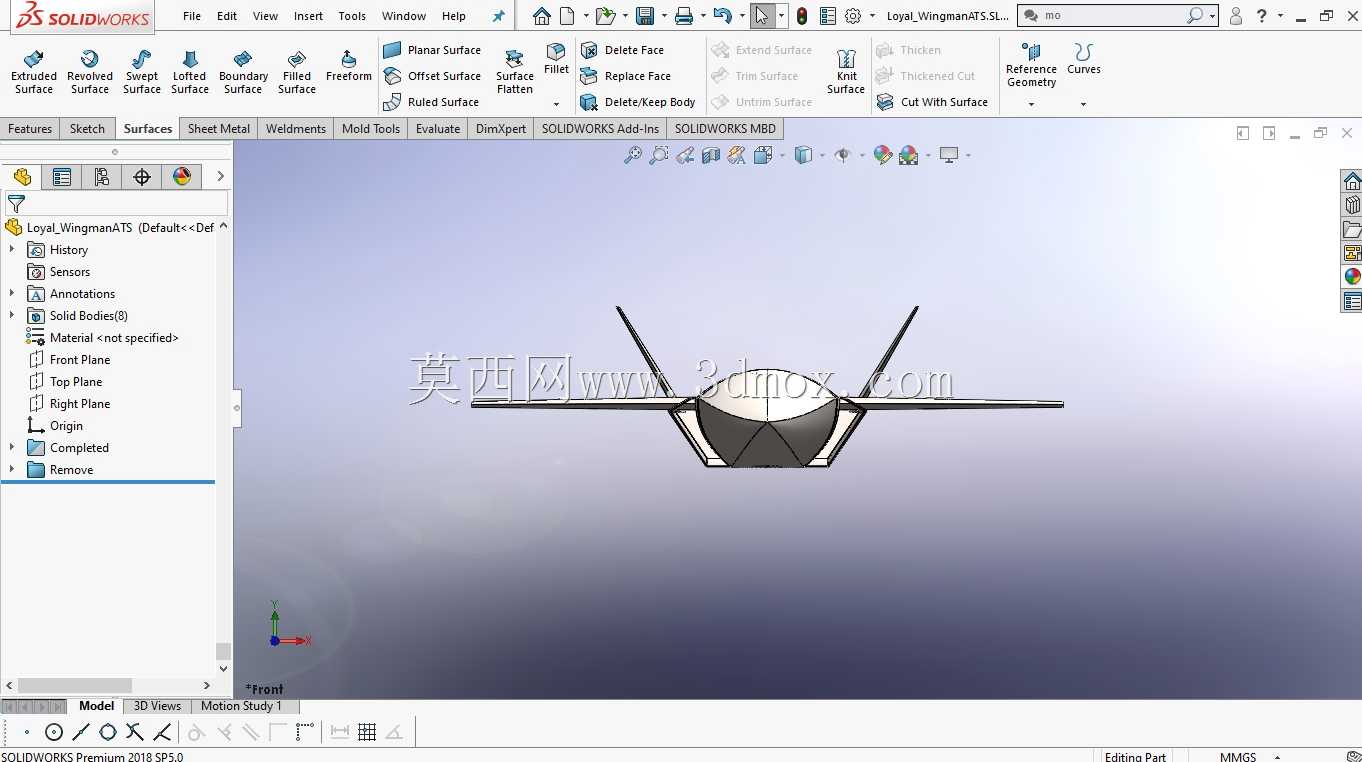Click Zoom to Fit in the view toolbar
This screenshot has height=762, width=1362.
click(633, 155)
